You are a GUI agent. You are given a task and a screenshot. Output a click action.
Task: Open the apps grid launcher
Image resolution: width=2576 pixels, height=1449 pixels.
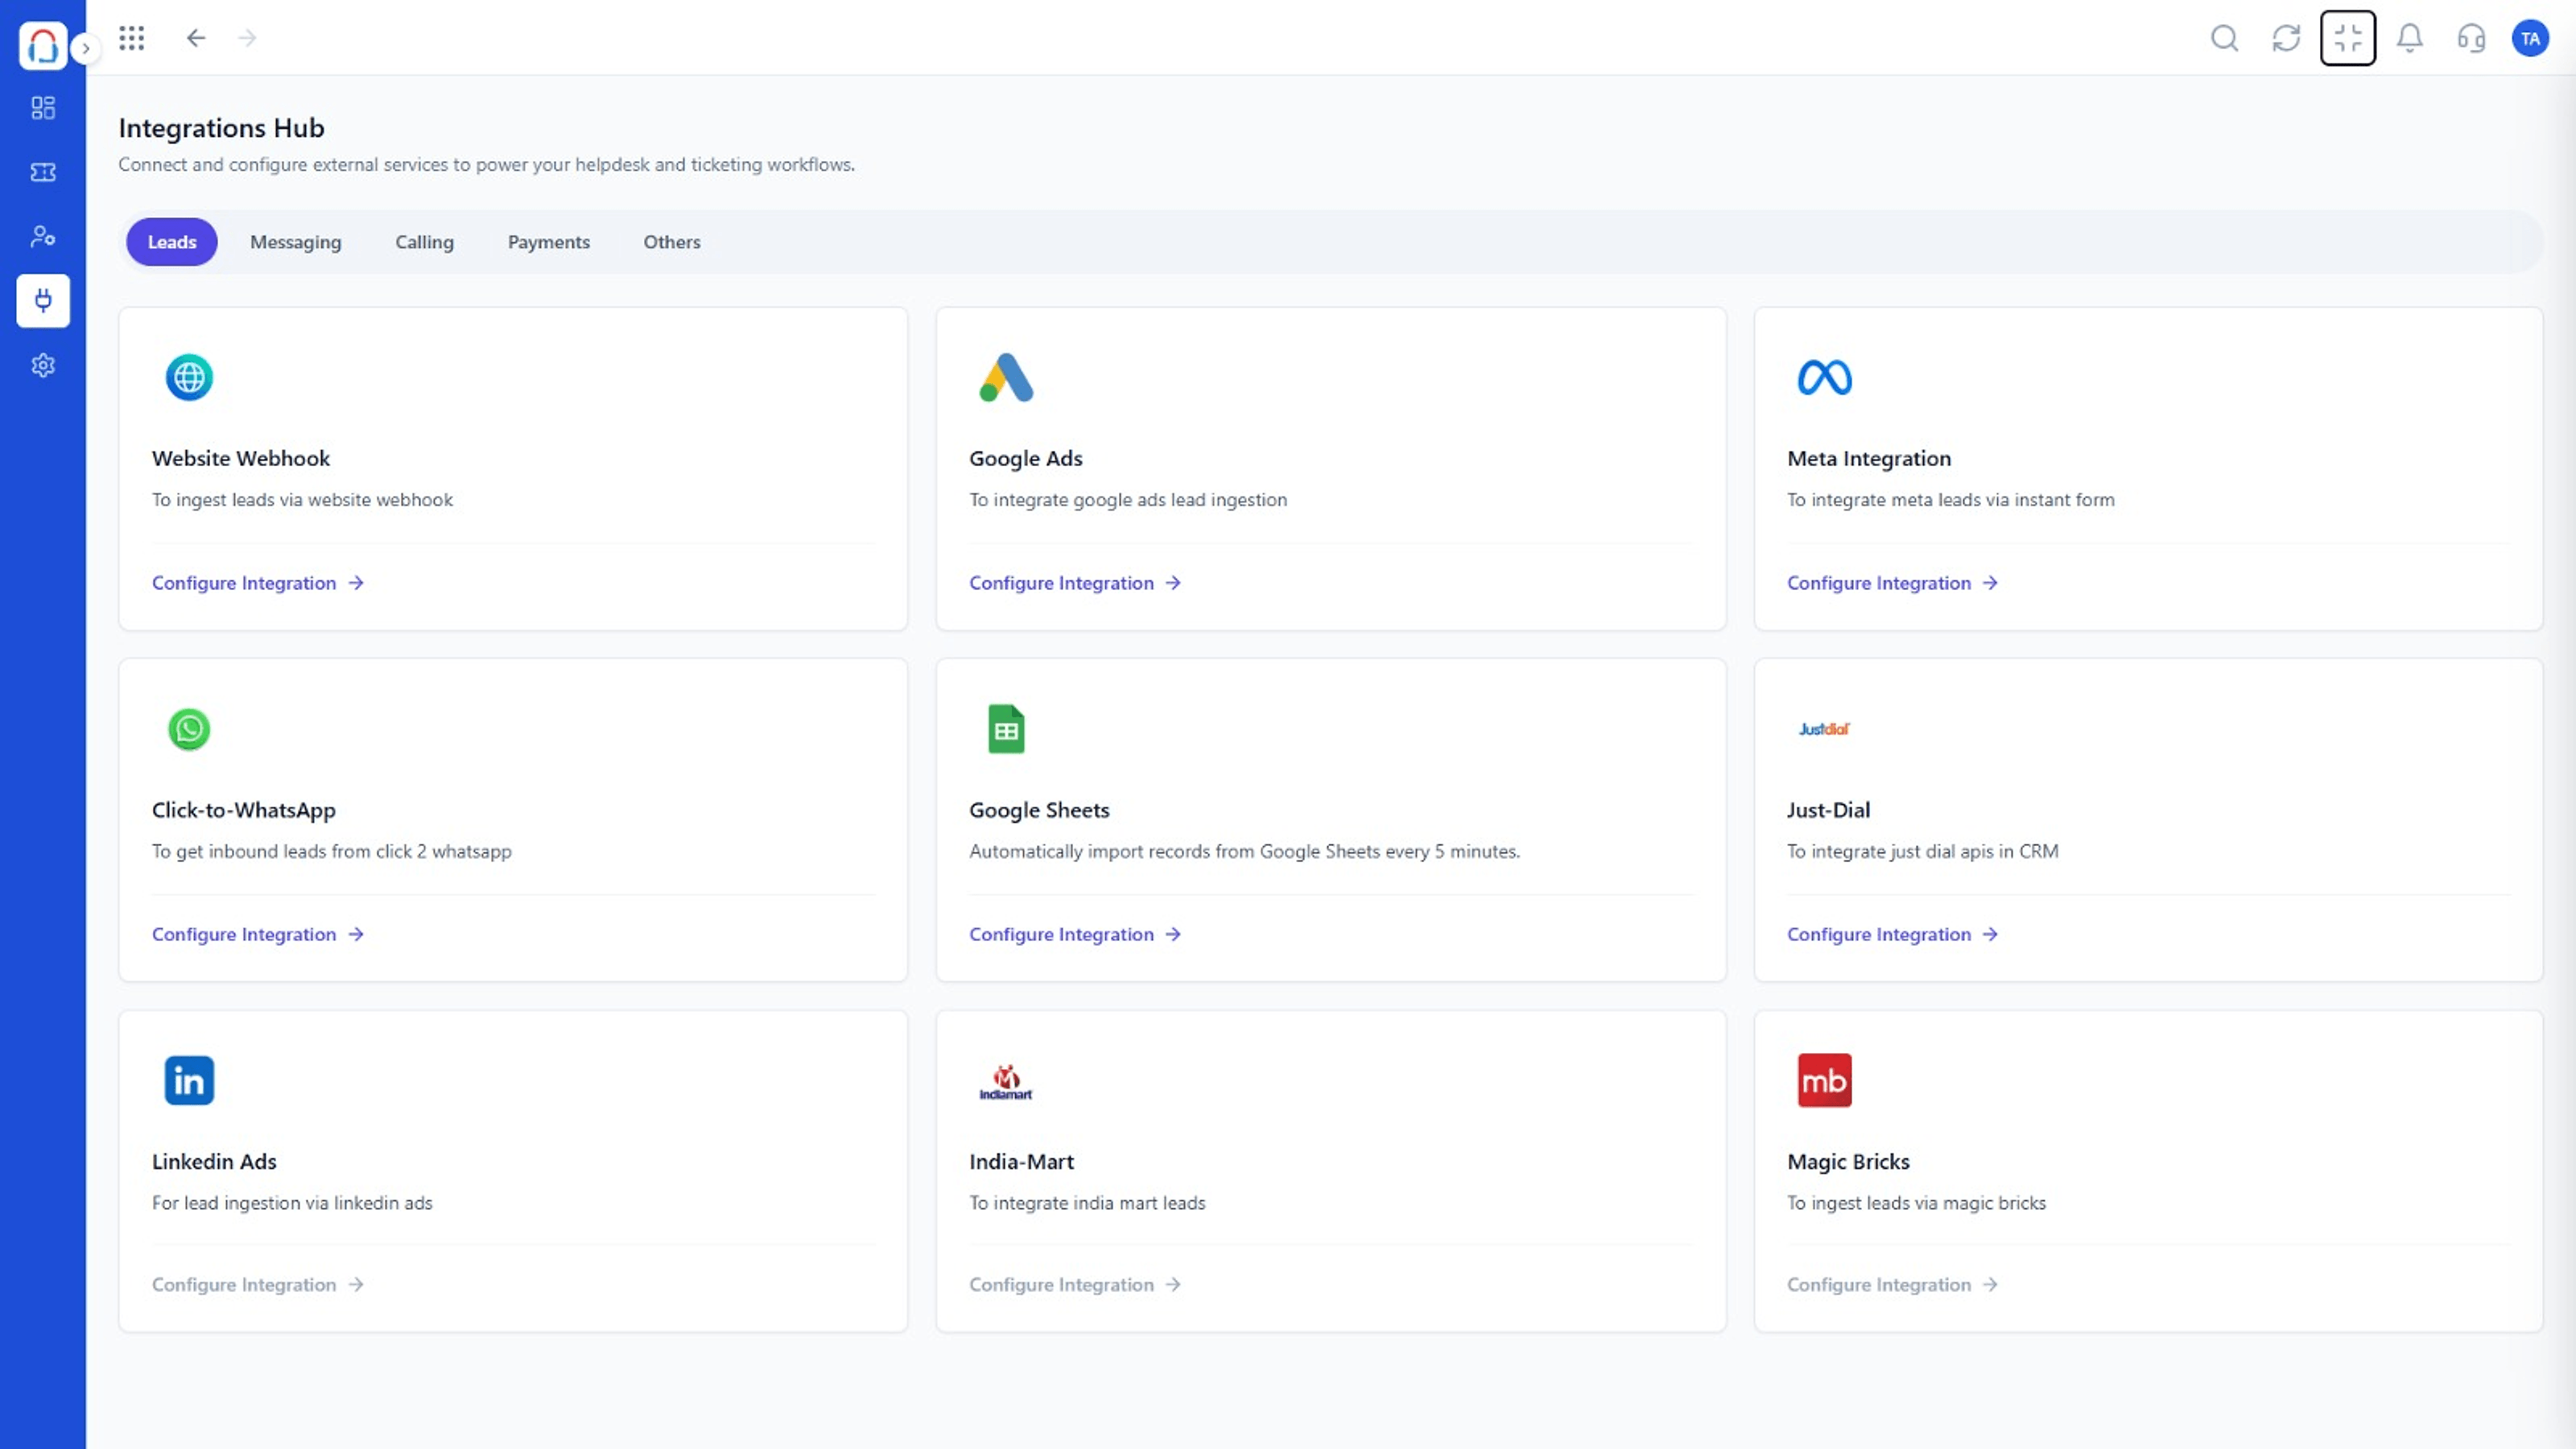[x=132, y=38]
